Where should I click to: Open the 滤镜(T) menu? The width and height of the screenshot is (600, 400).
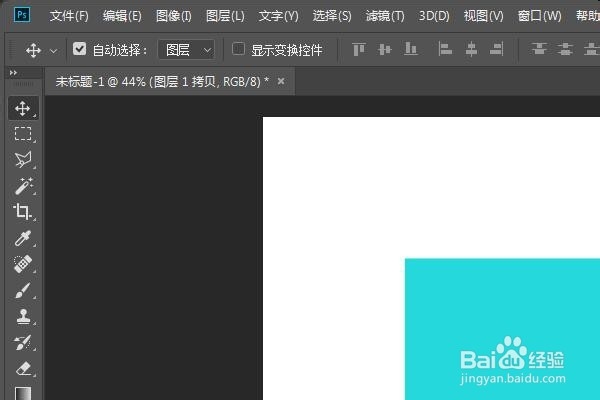pyautogui.click(x=385, y=16)
